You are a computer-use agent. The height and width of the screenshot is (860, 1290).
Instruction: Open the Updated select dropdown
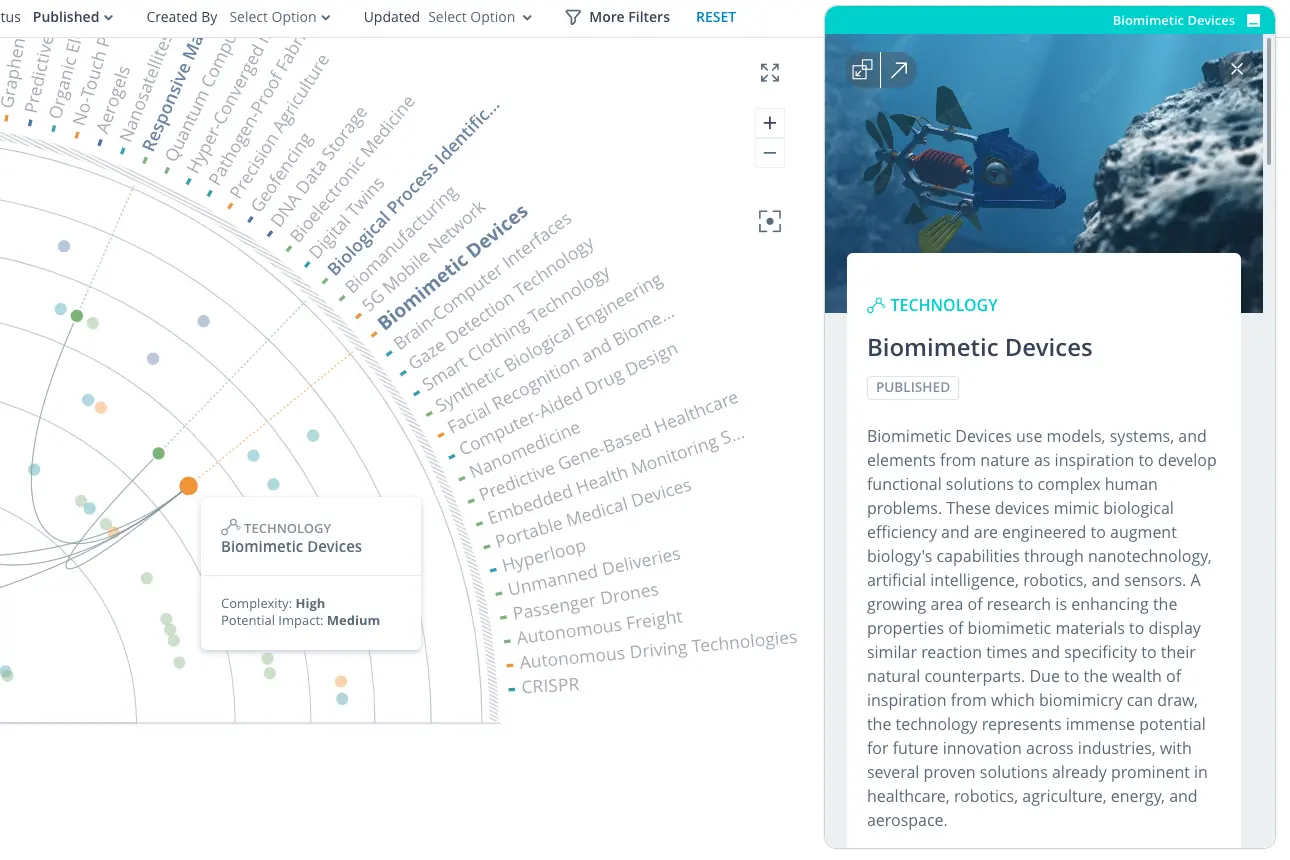(480, 17)
